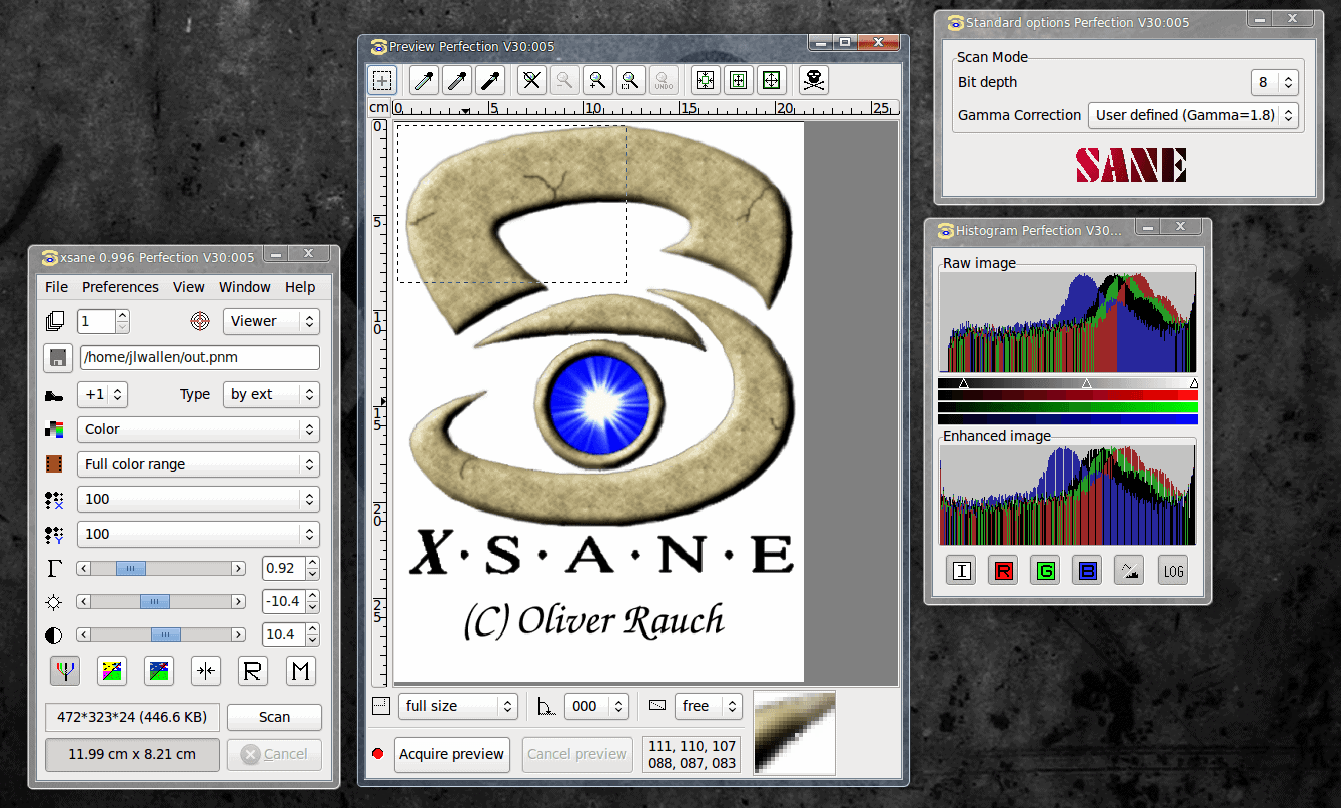Toggle the green channel G in Histogram

pos(1046,571)
